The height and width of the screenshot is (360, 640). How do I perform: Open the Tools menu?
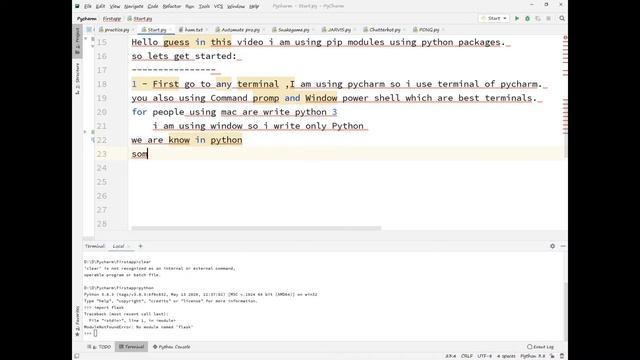pos(204,6)
